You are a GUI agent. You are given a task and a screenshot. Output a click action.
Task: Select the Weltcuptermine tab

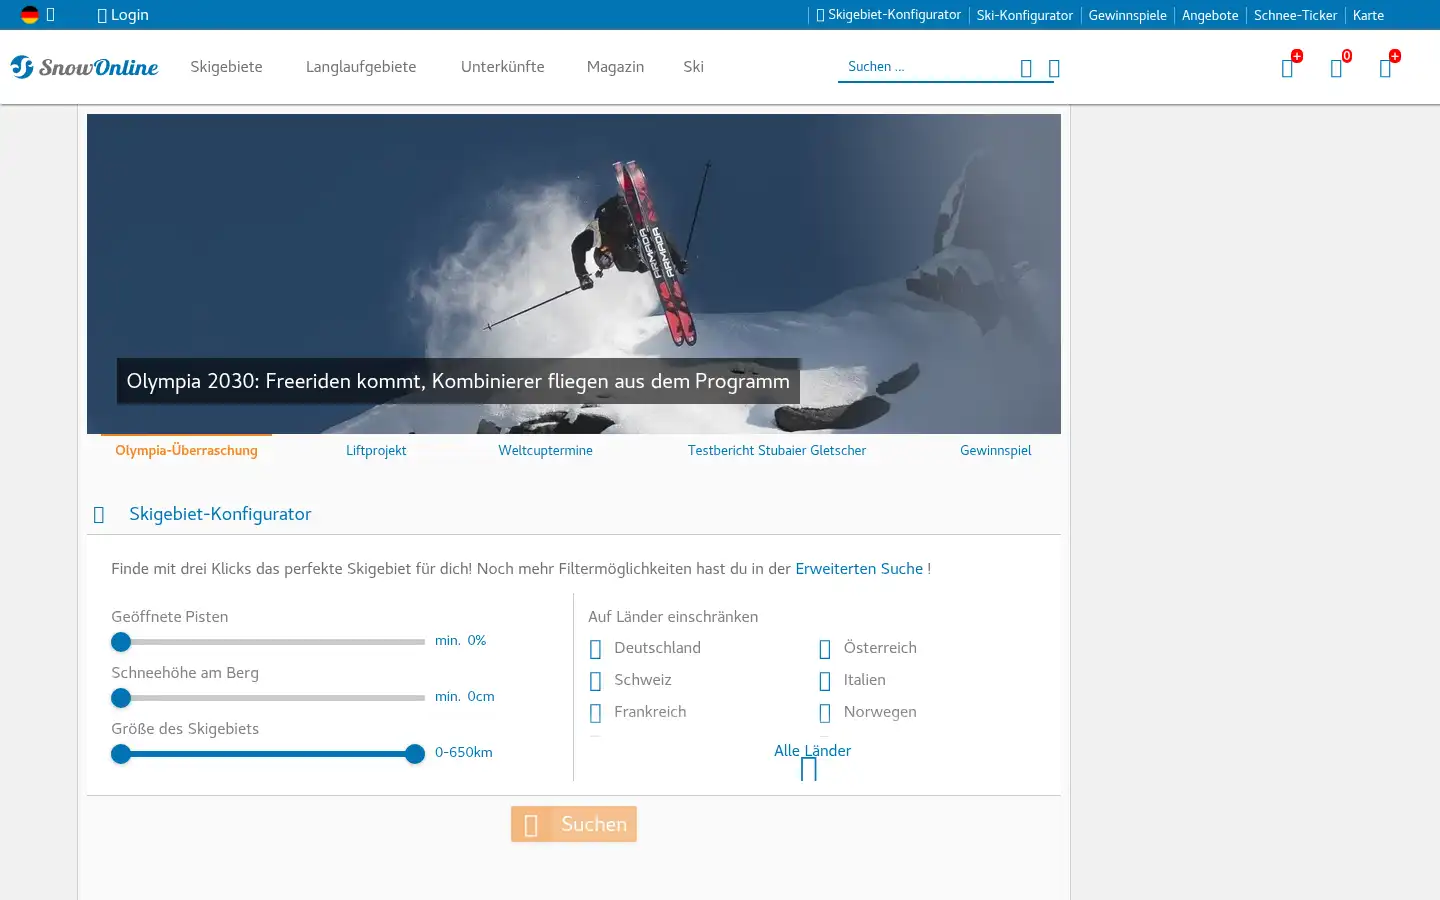pyautogui.click(x=545, y=450)
